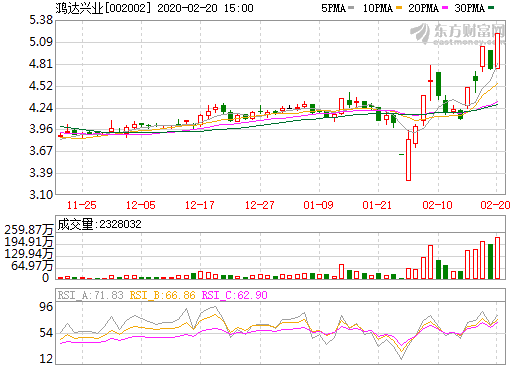The width and height of the screenshot is (520, 365).
Task: Click the last red candlestick on 02-20
Action: pyautogui.click(x=497, y=51)
